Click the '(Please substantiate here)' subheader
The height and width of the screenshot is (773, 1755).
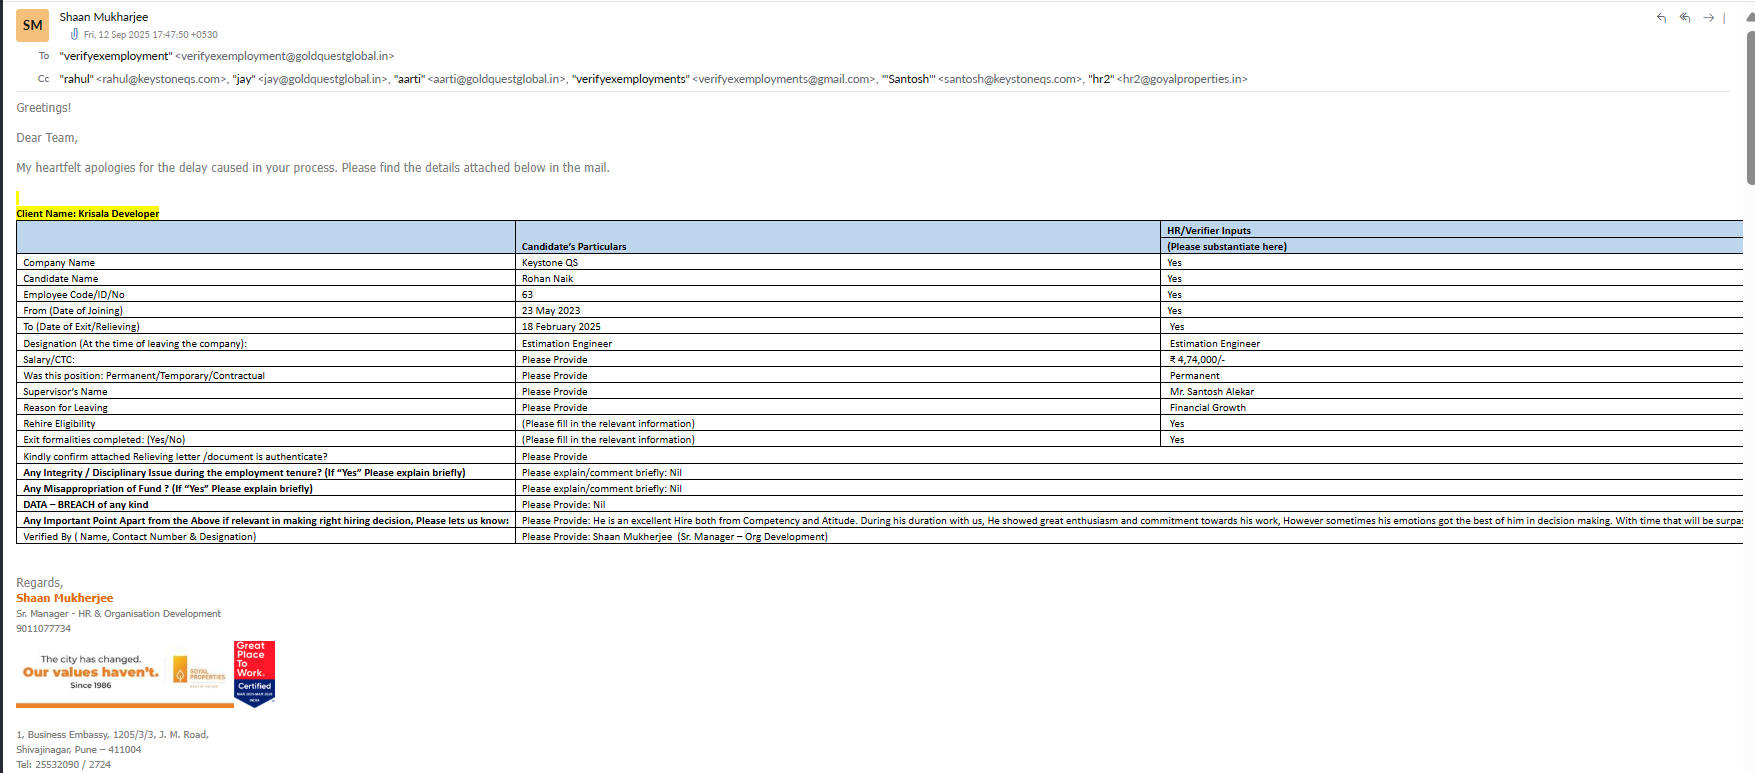(1227, 246)
